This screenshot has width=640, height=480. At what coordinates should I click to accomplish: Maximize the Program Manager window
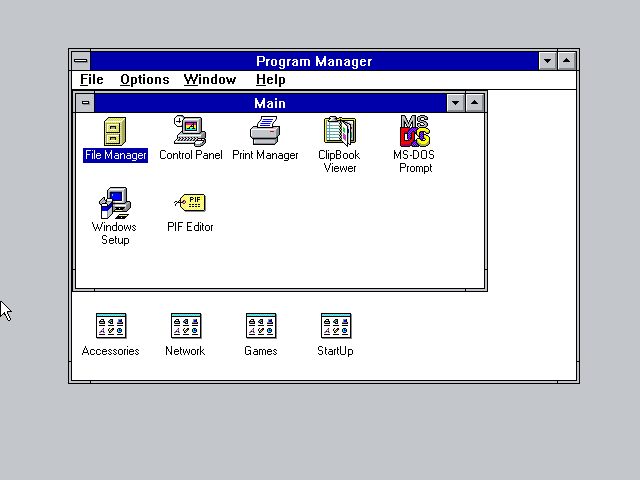(567, 61)
